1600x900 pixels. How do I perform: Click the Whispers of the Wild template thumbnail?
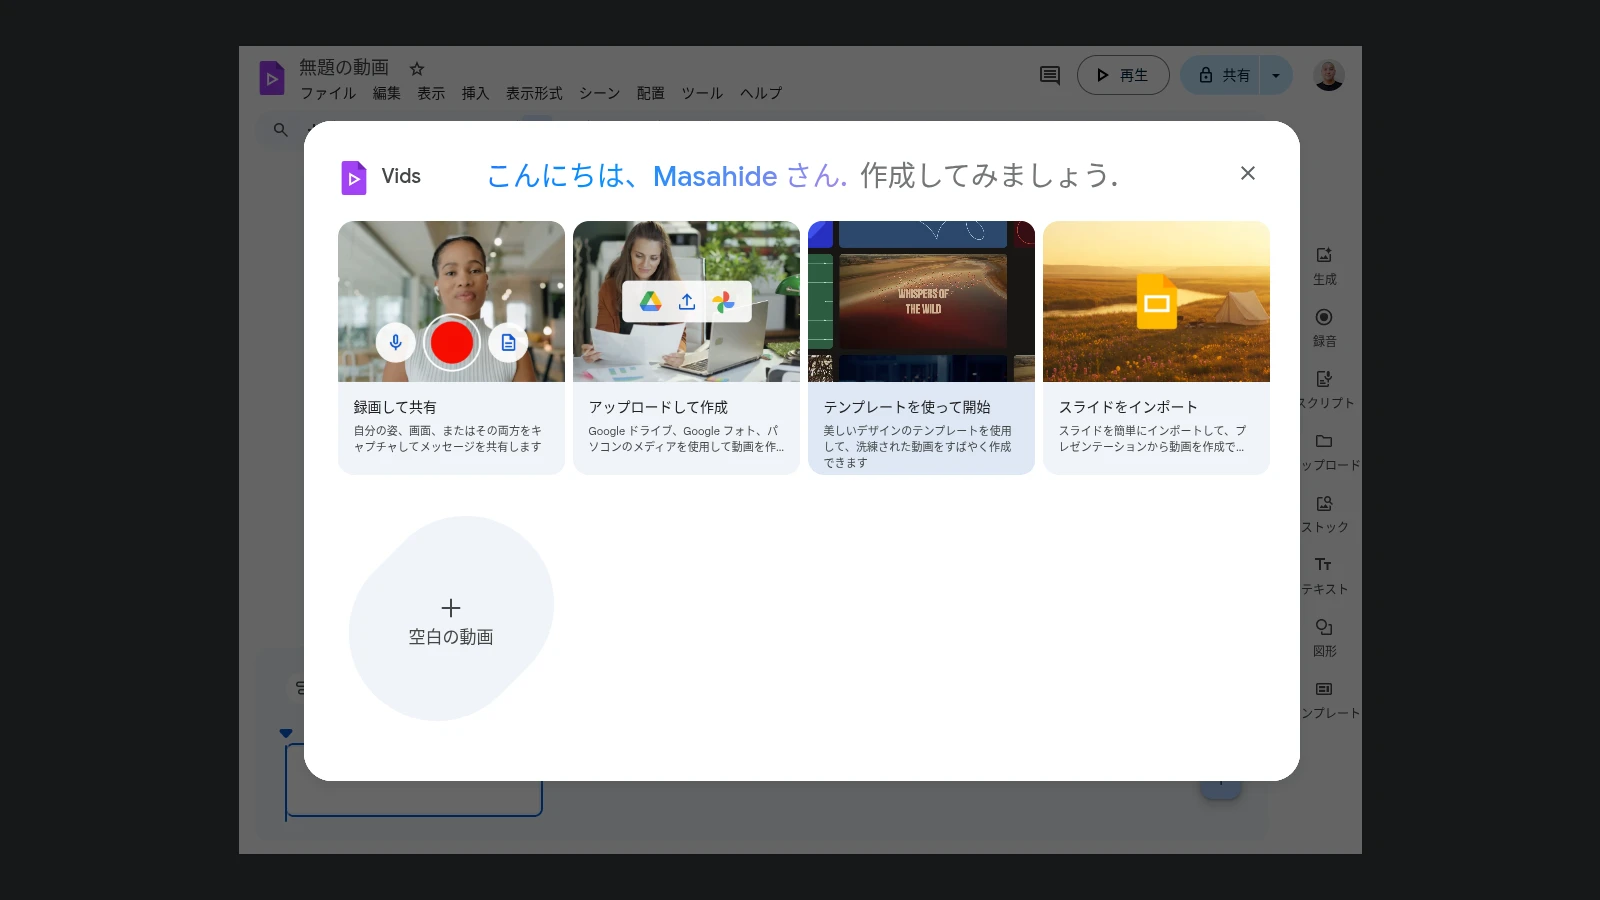pyautogui.click(x=922, y=301)
